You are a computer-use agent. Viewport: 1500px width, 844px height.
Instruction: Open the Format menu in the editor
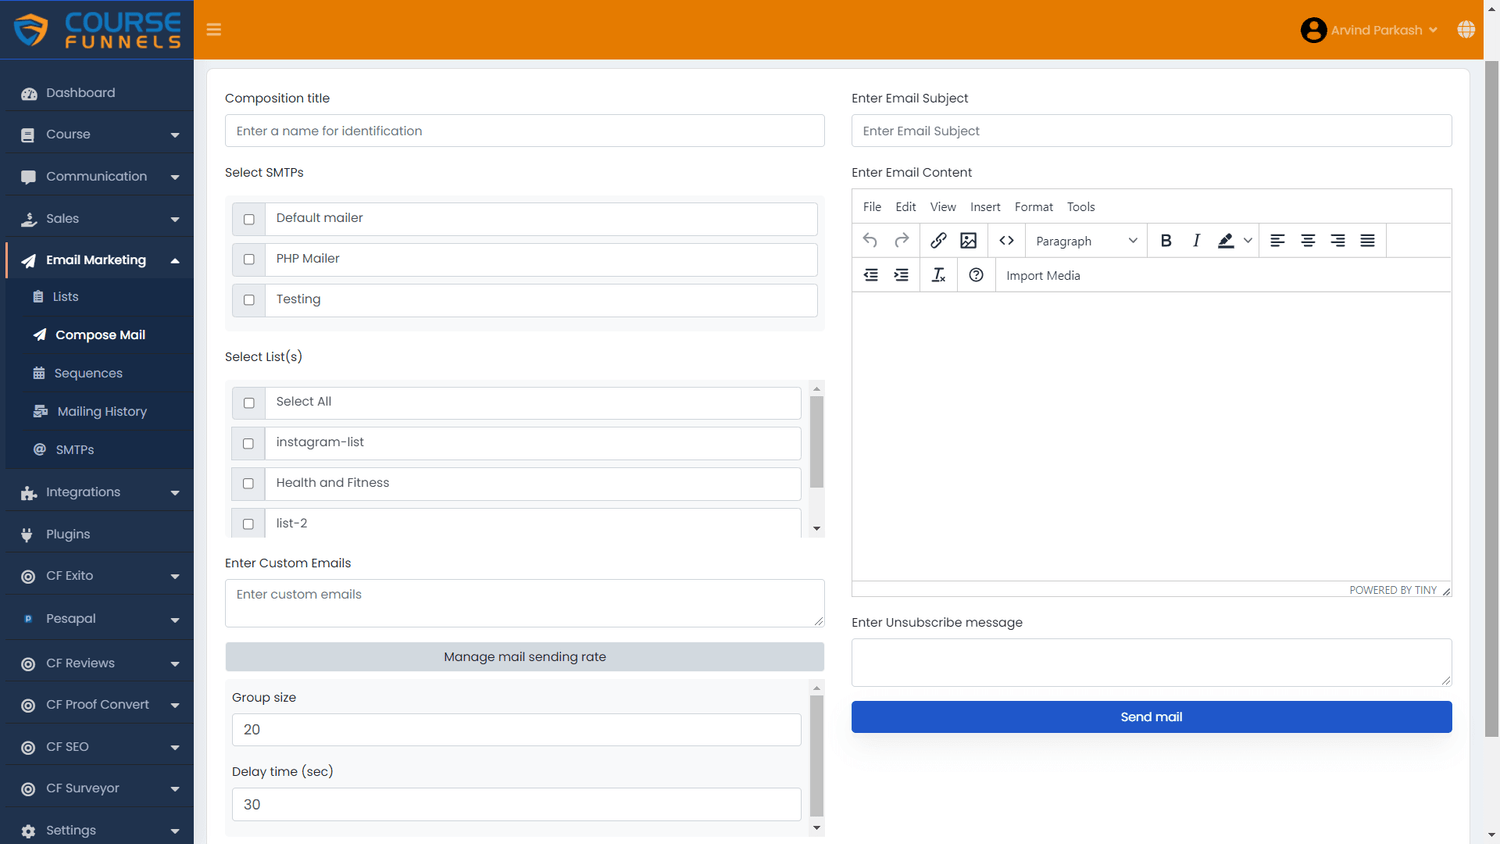pos(1033,206)
